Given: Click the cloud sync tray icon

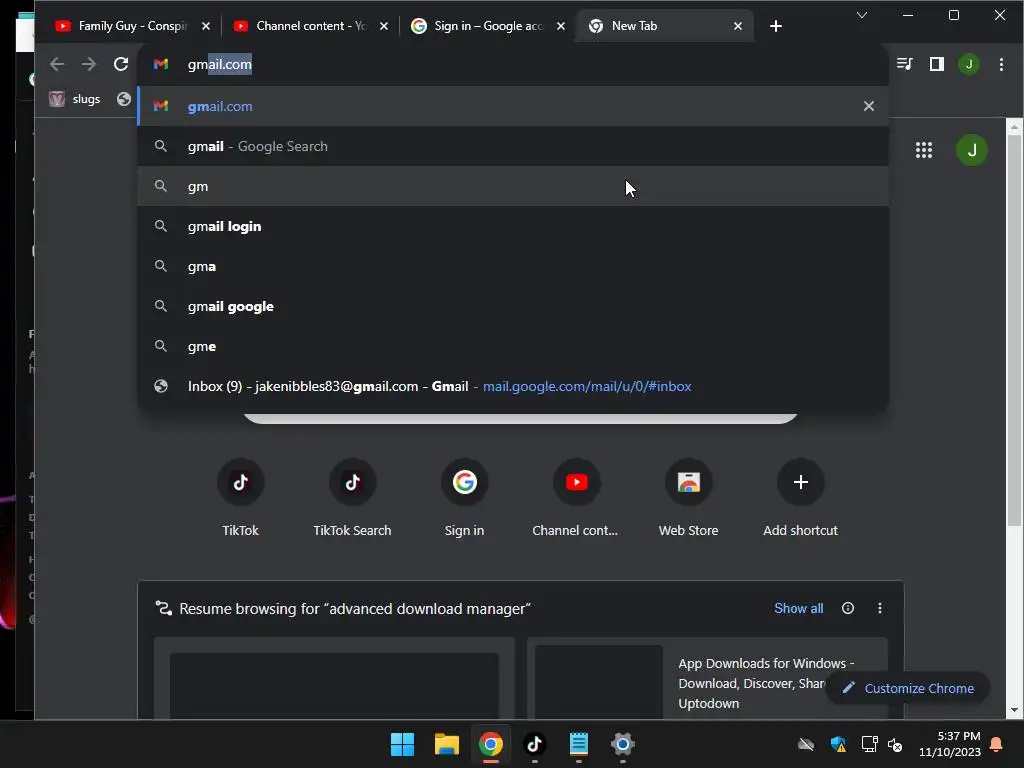Looking at the screenshot, I should coord(807,744).
